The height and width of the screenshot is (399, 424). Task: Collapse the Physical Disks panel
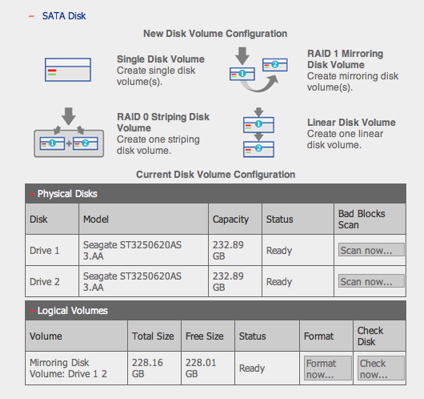pyautogui.click(x=32, y=194)
